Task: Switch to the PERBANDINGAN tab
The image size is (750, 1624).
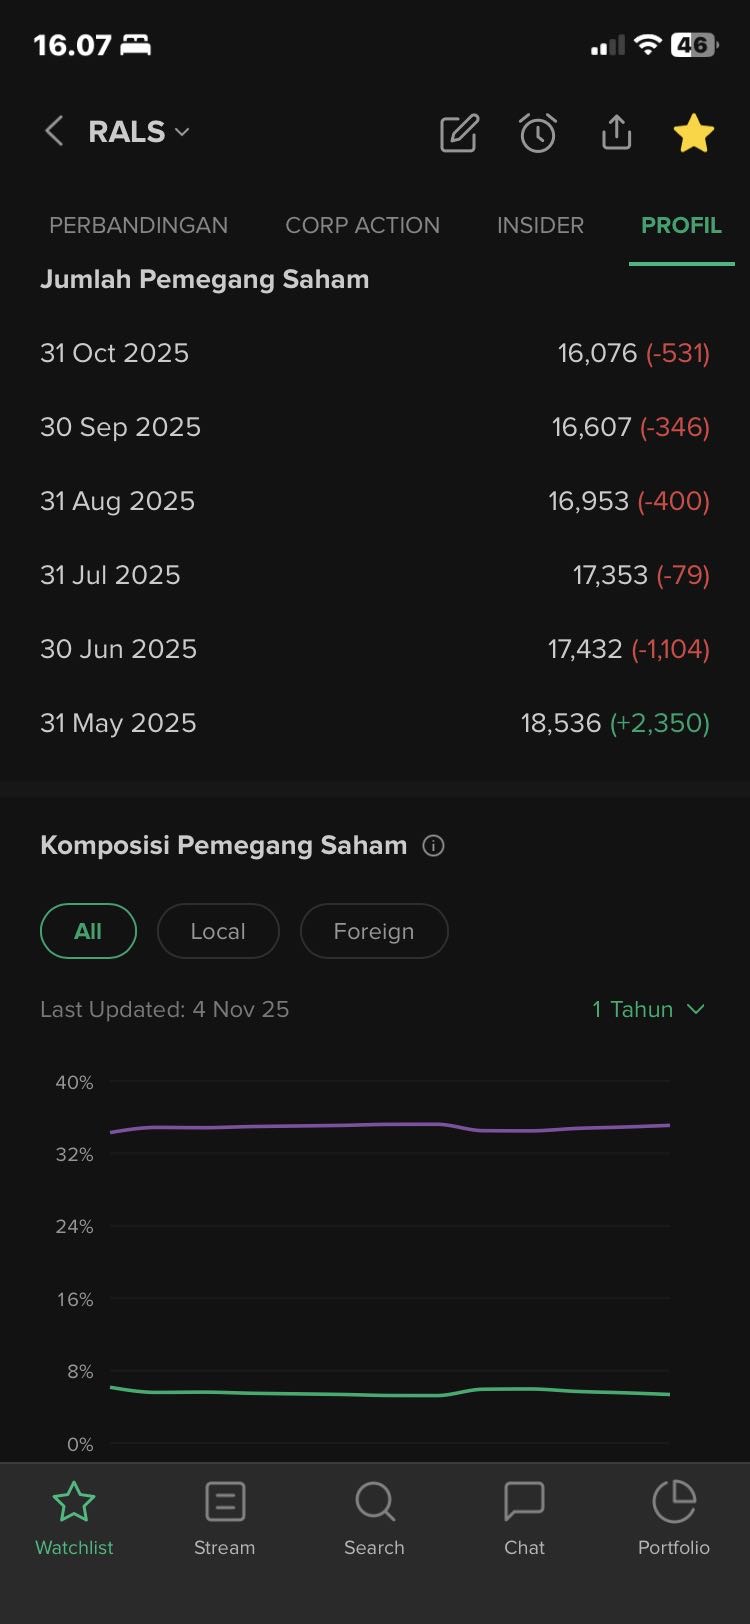Action: [x=138, y=225]
